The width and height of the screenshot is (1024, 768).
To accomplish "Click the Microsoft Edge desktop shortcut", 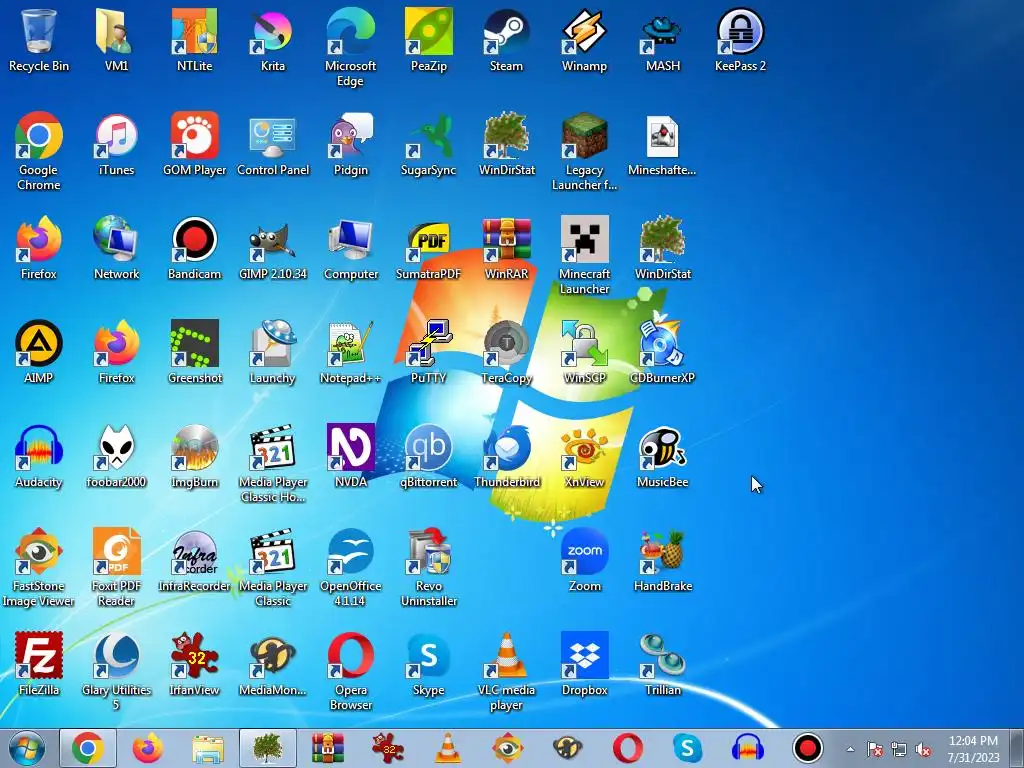I will coord(350,48).
